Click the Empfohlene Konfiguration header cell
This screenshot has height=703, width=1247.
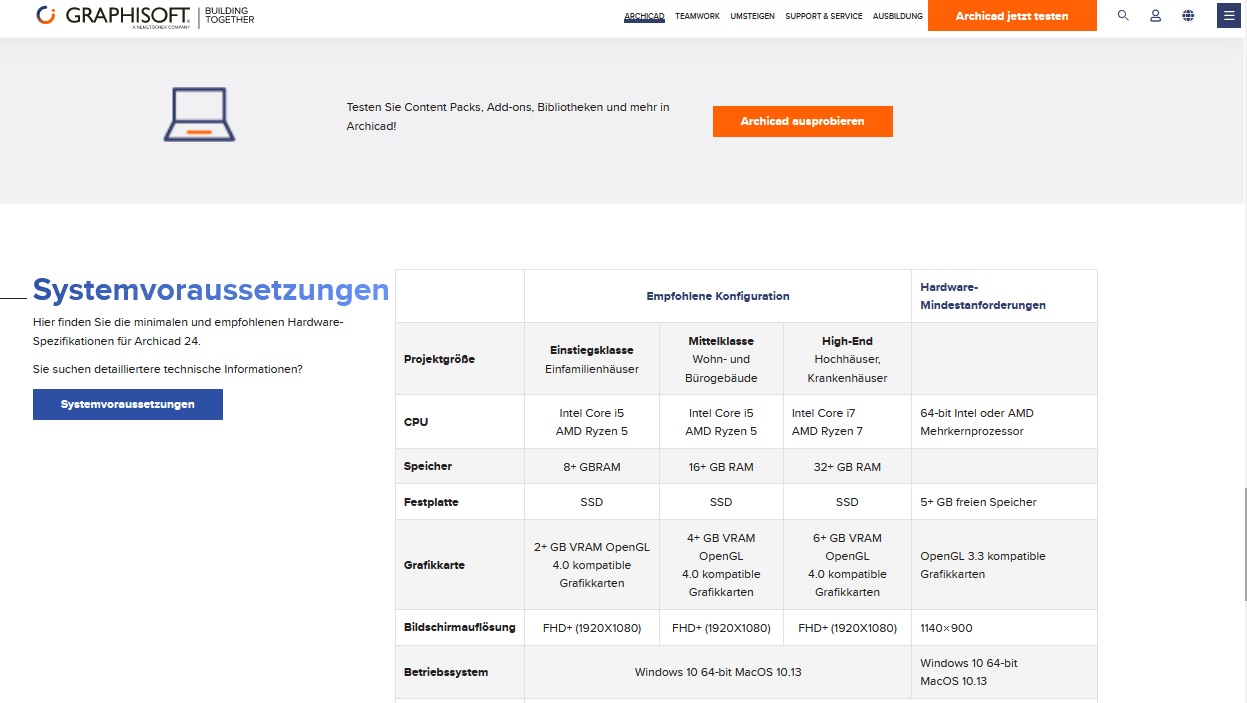[718, 296]
